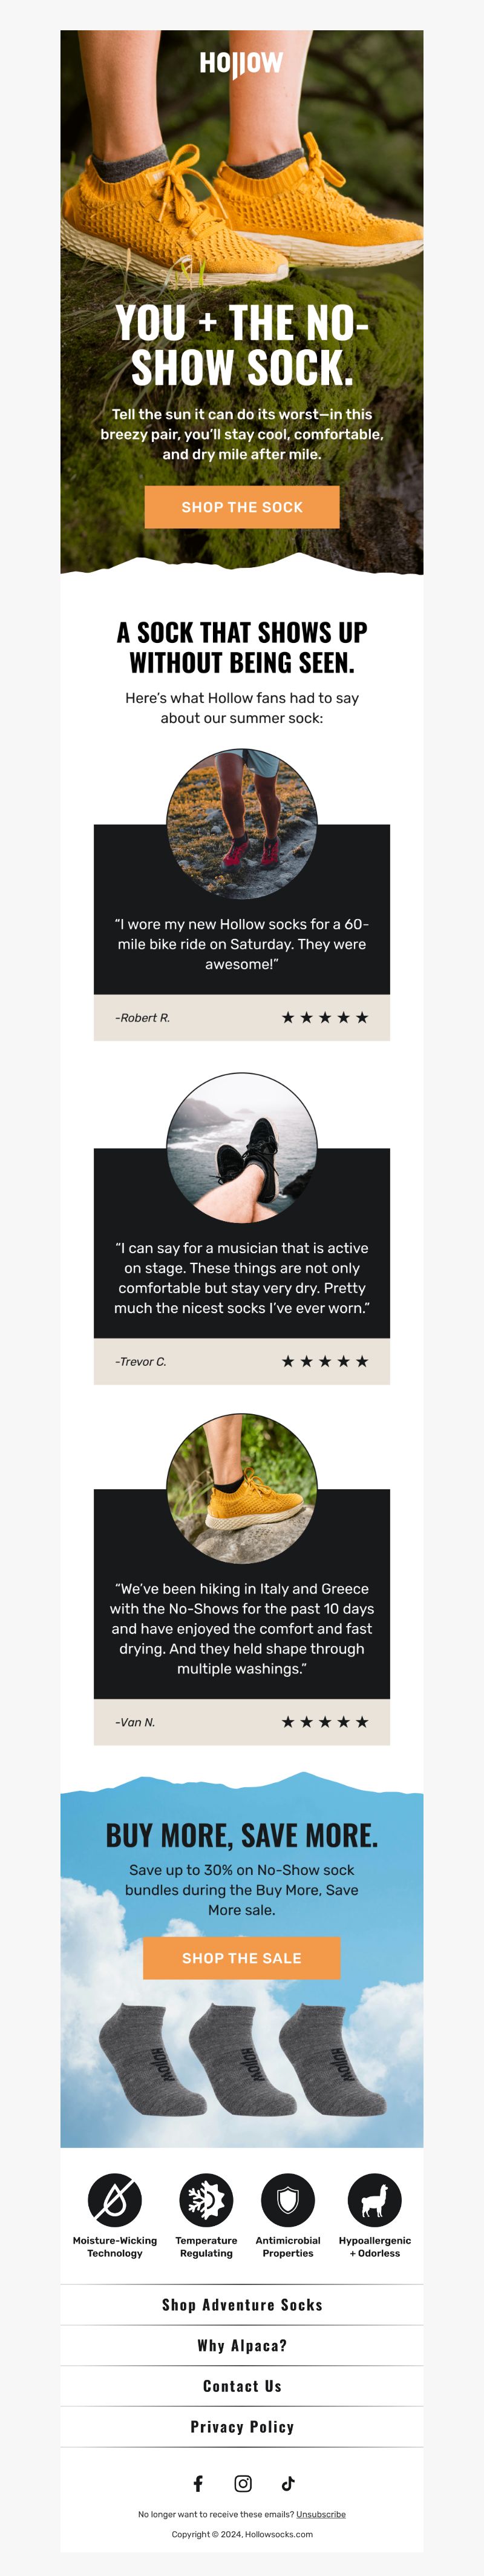484x2576 pixels.
Task: Click Trevor C.'s circular review photo
Action: click(242, 1148)
